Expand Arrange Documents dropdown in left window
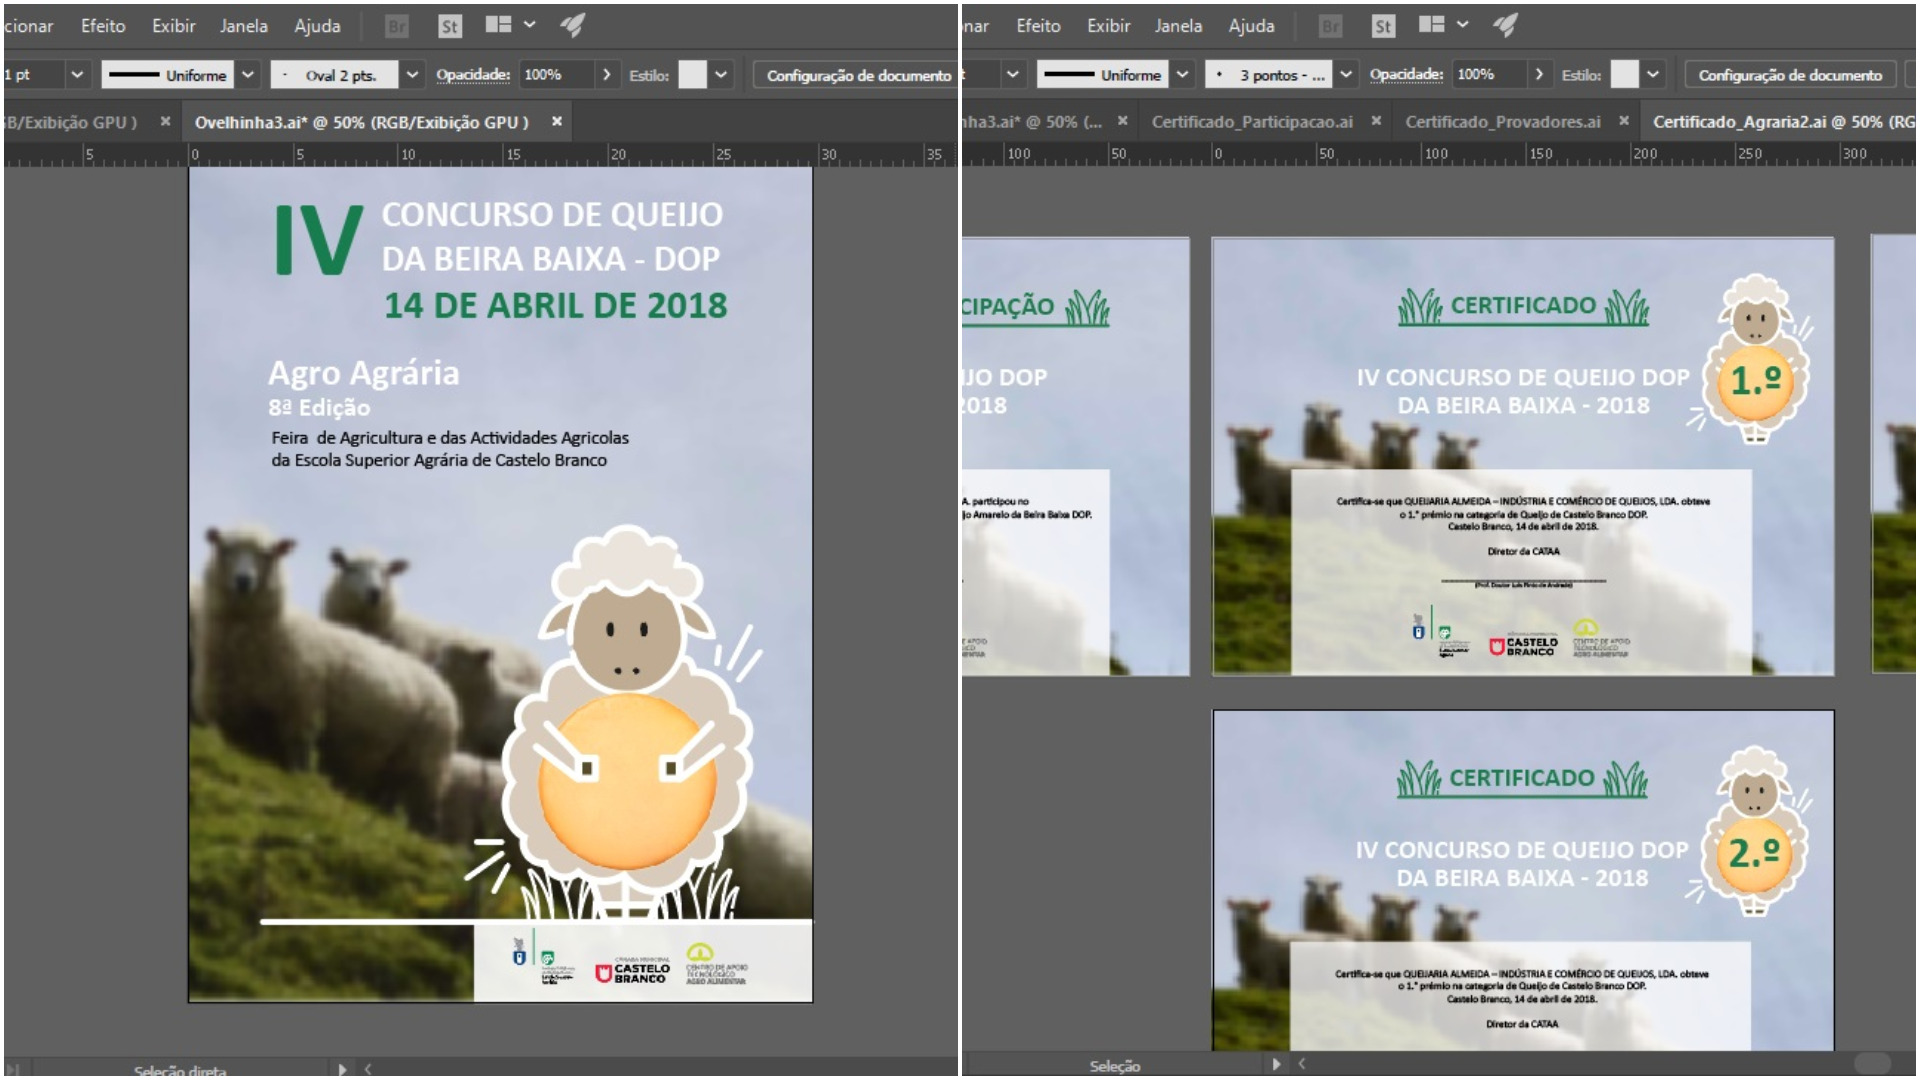Image resolution: width=1920 pixels, height=1080 pixels. point(529,25)
